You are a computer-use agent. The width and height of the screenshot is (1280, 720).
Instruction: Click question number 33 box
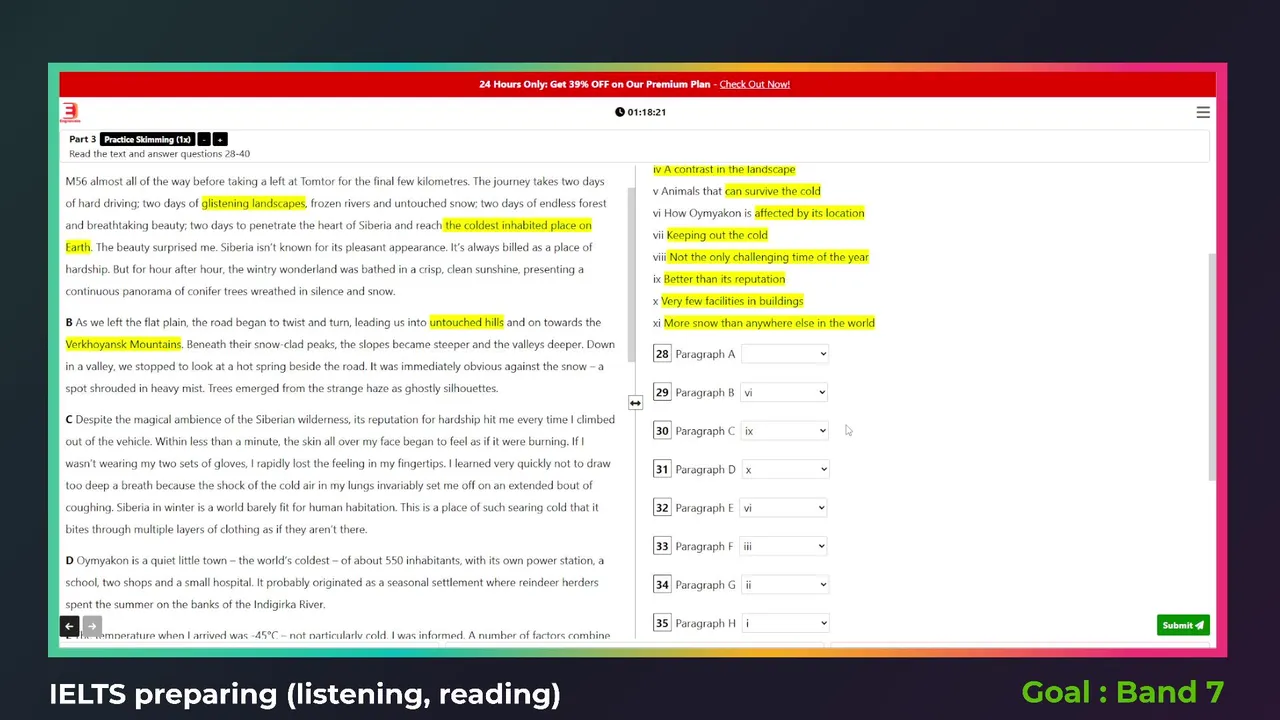[662, 546]
